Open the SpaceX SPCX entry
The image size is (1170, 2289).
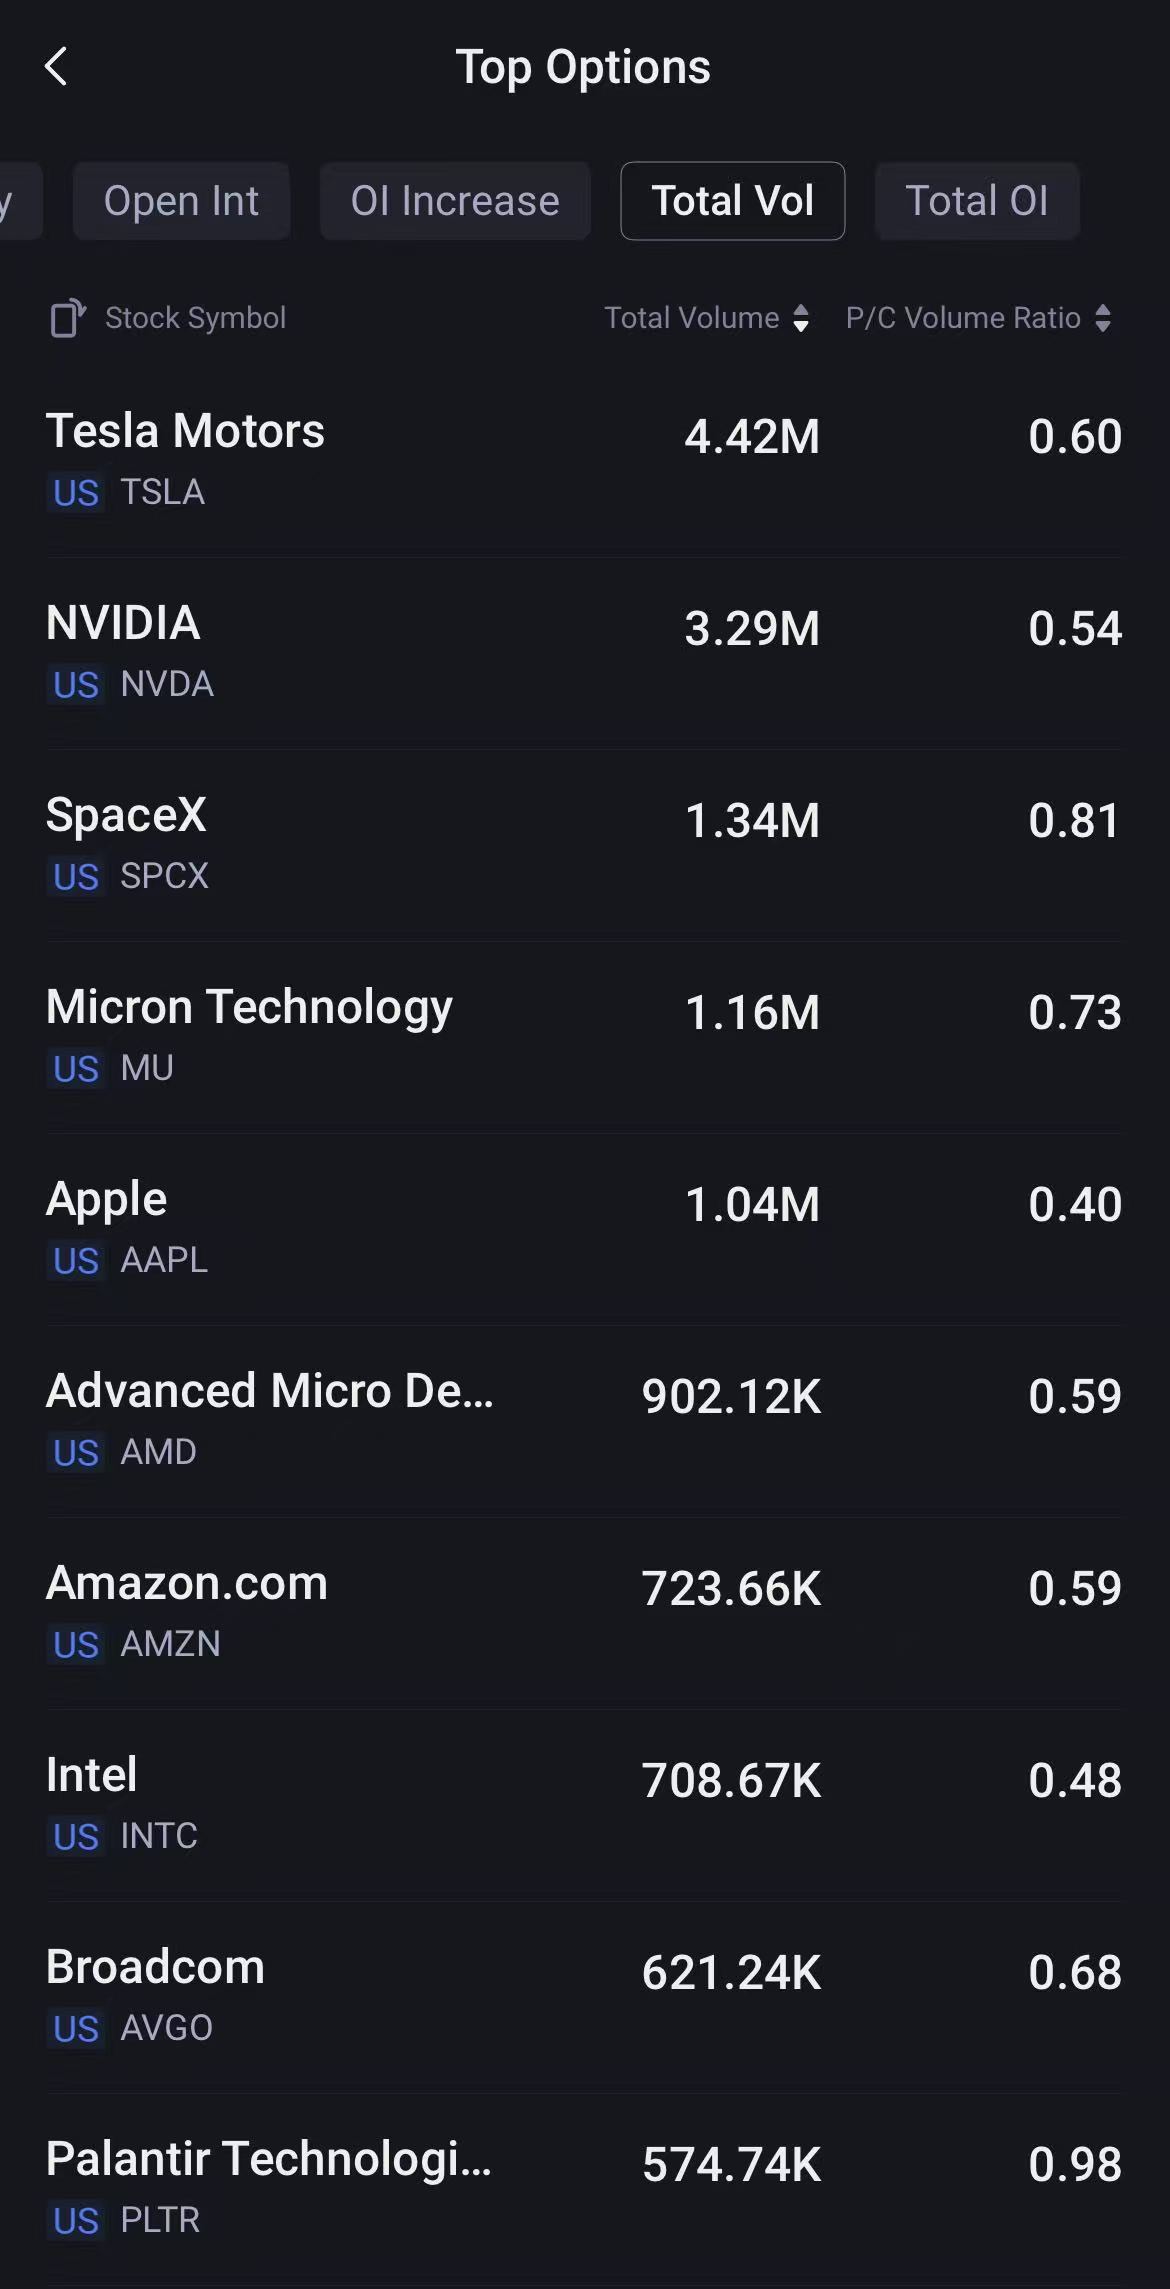click(585, 845)
